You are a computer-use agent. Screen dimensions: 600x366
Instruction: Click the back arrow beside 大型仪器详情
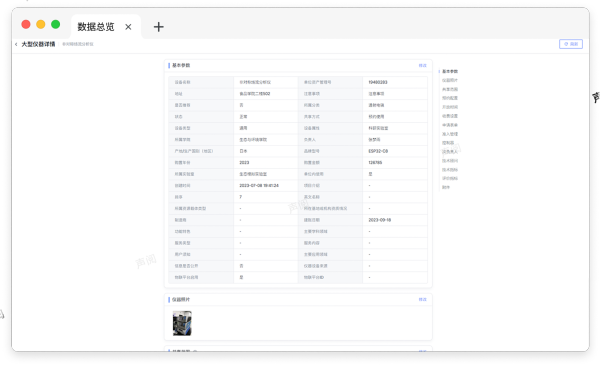click(16, 44)
